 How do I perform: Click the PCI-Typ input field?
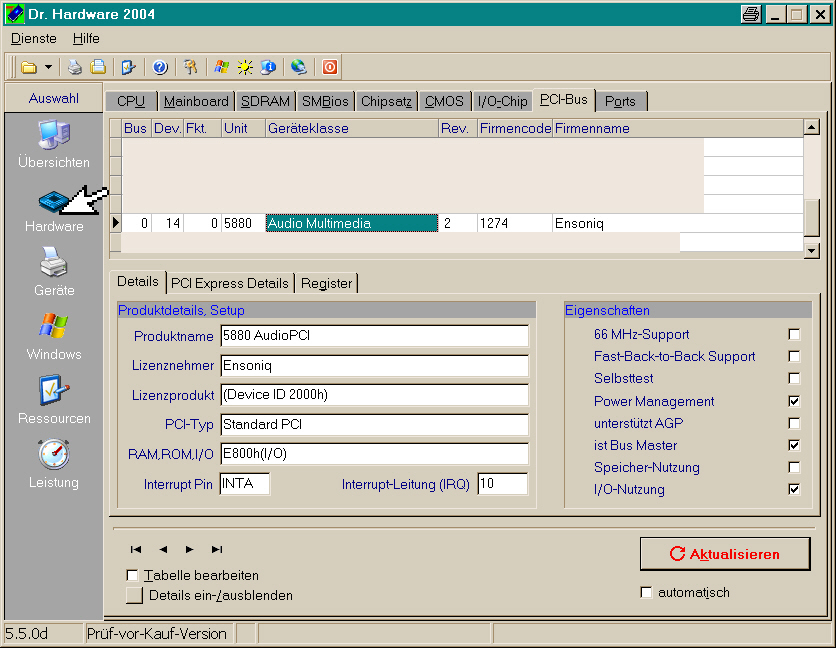[374, 425]
